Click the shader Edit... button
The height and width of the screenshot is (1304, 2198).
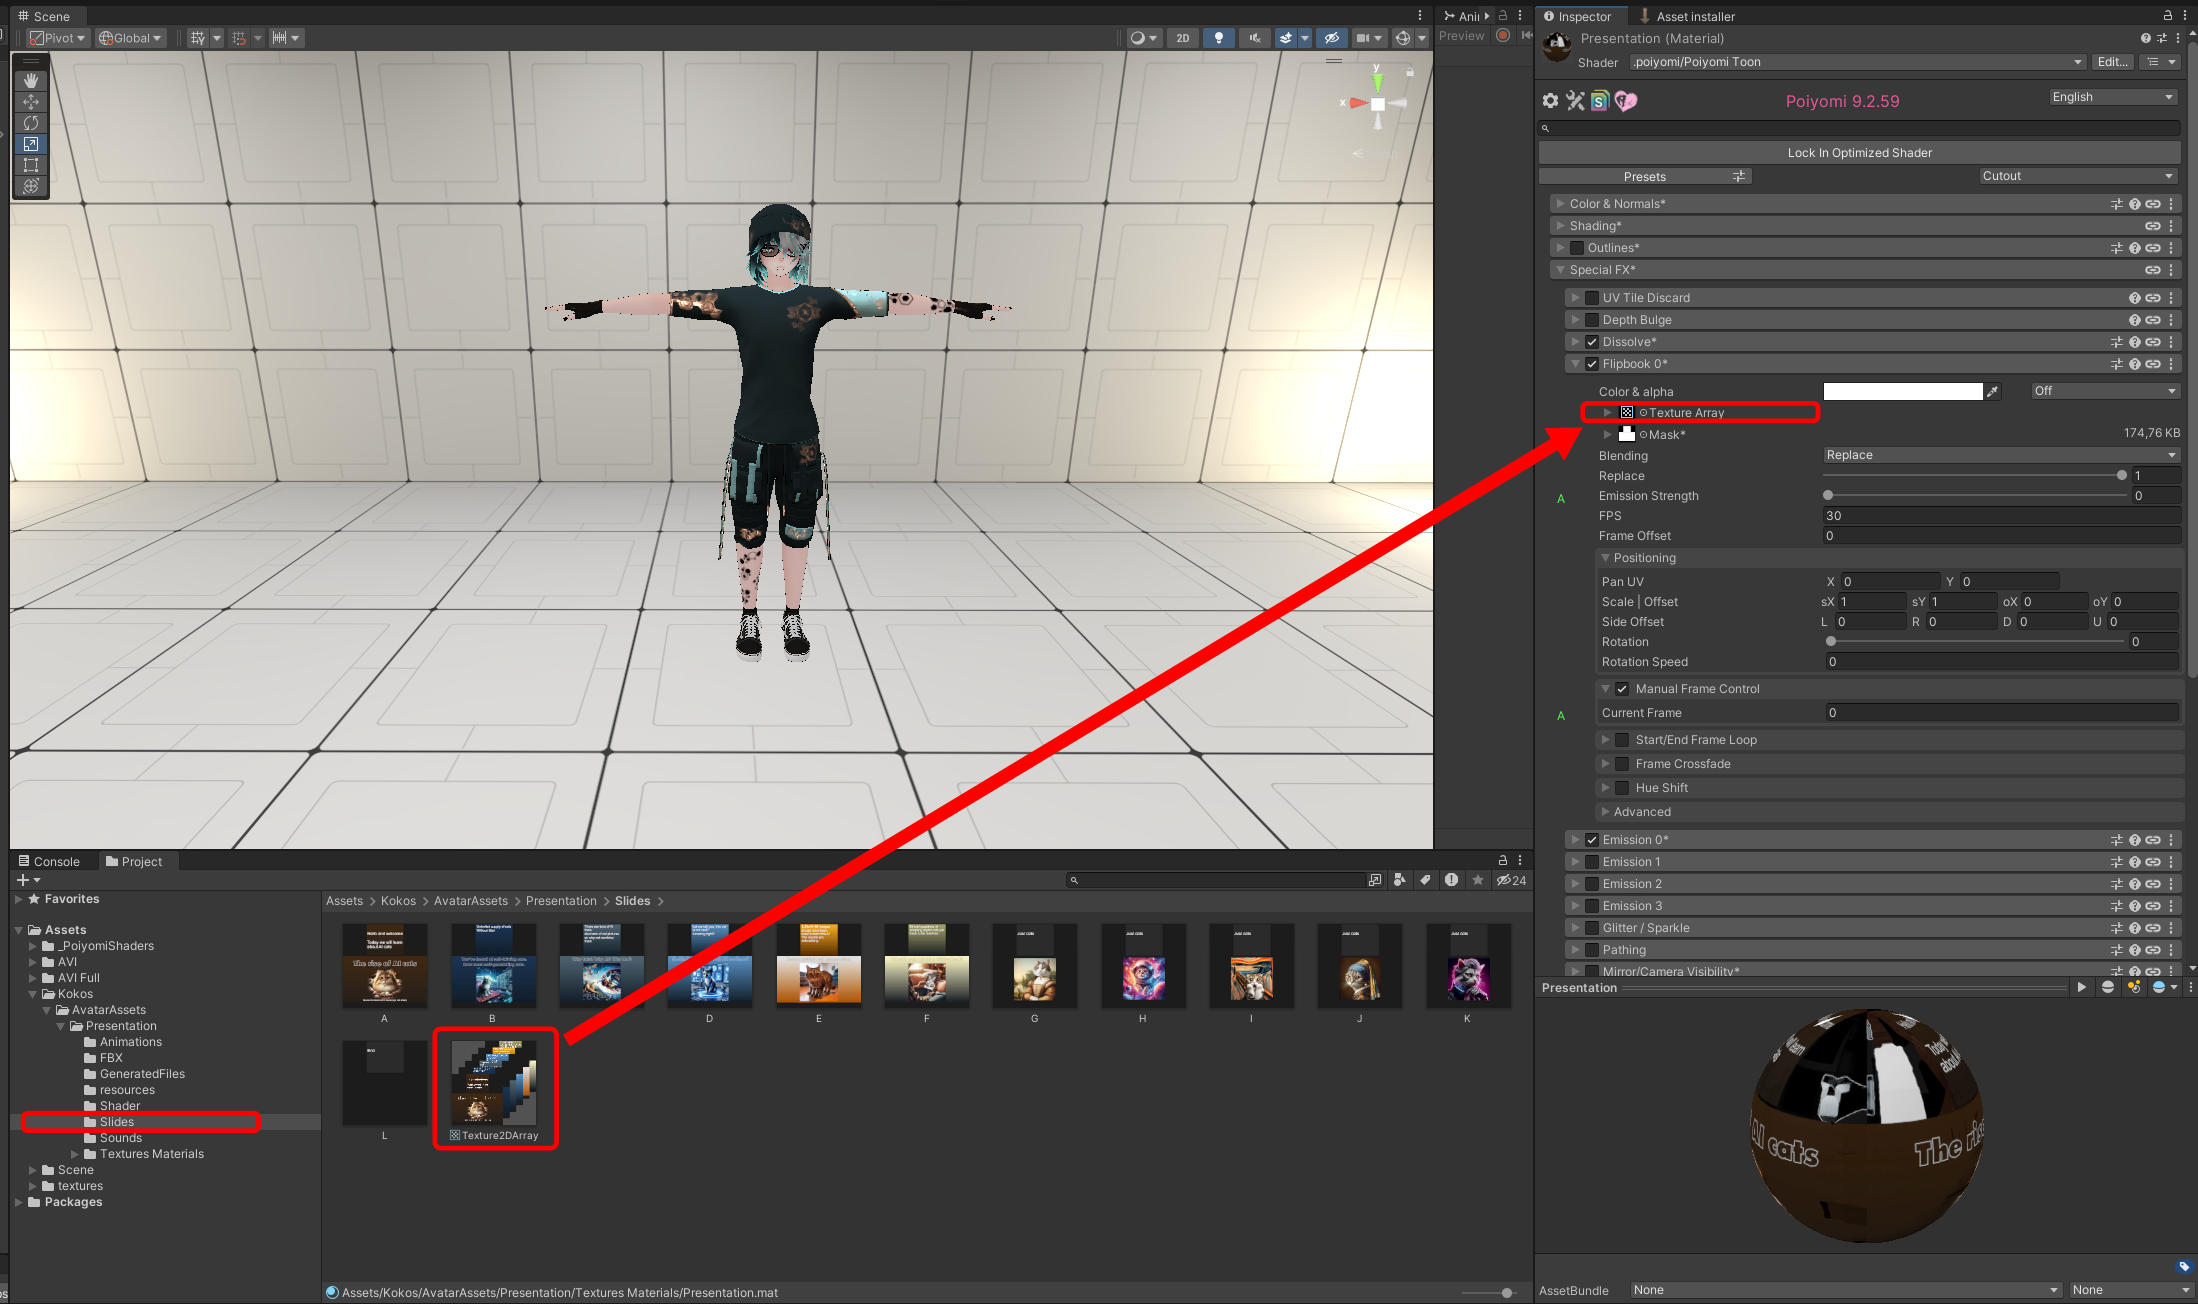pyautogui.click(x=2112, y=62)
